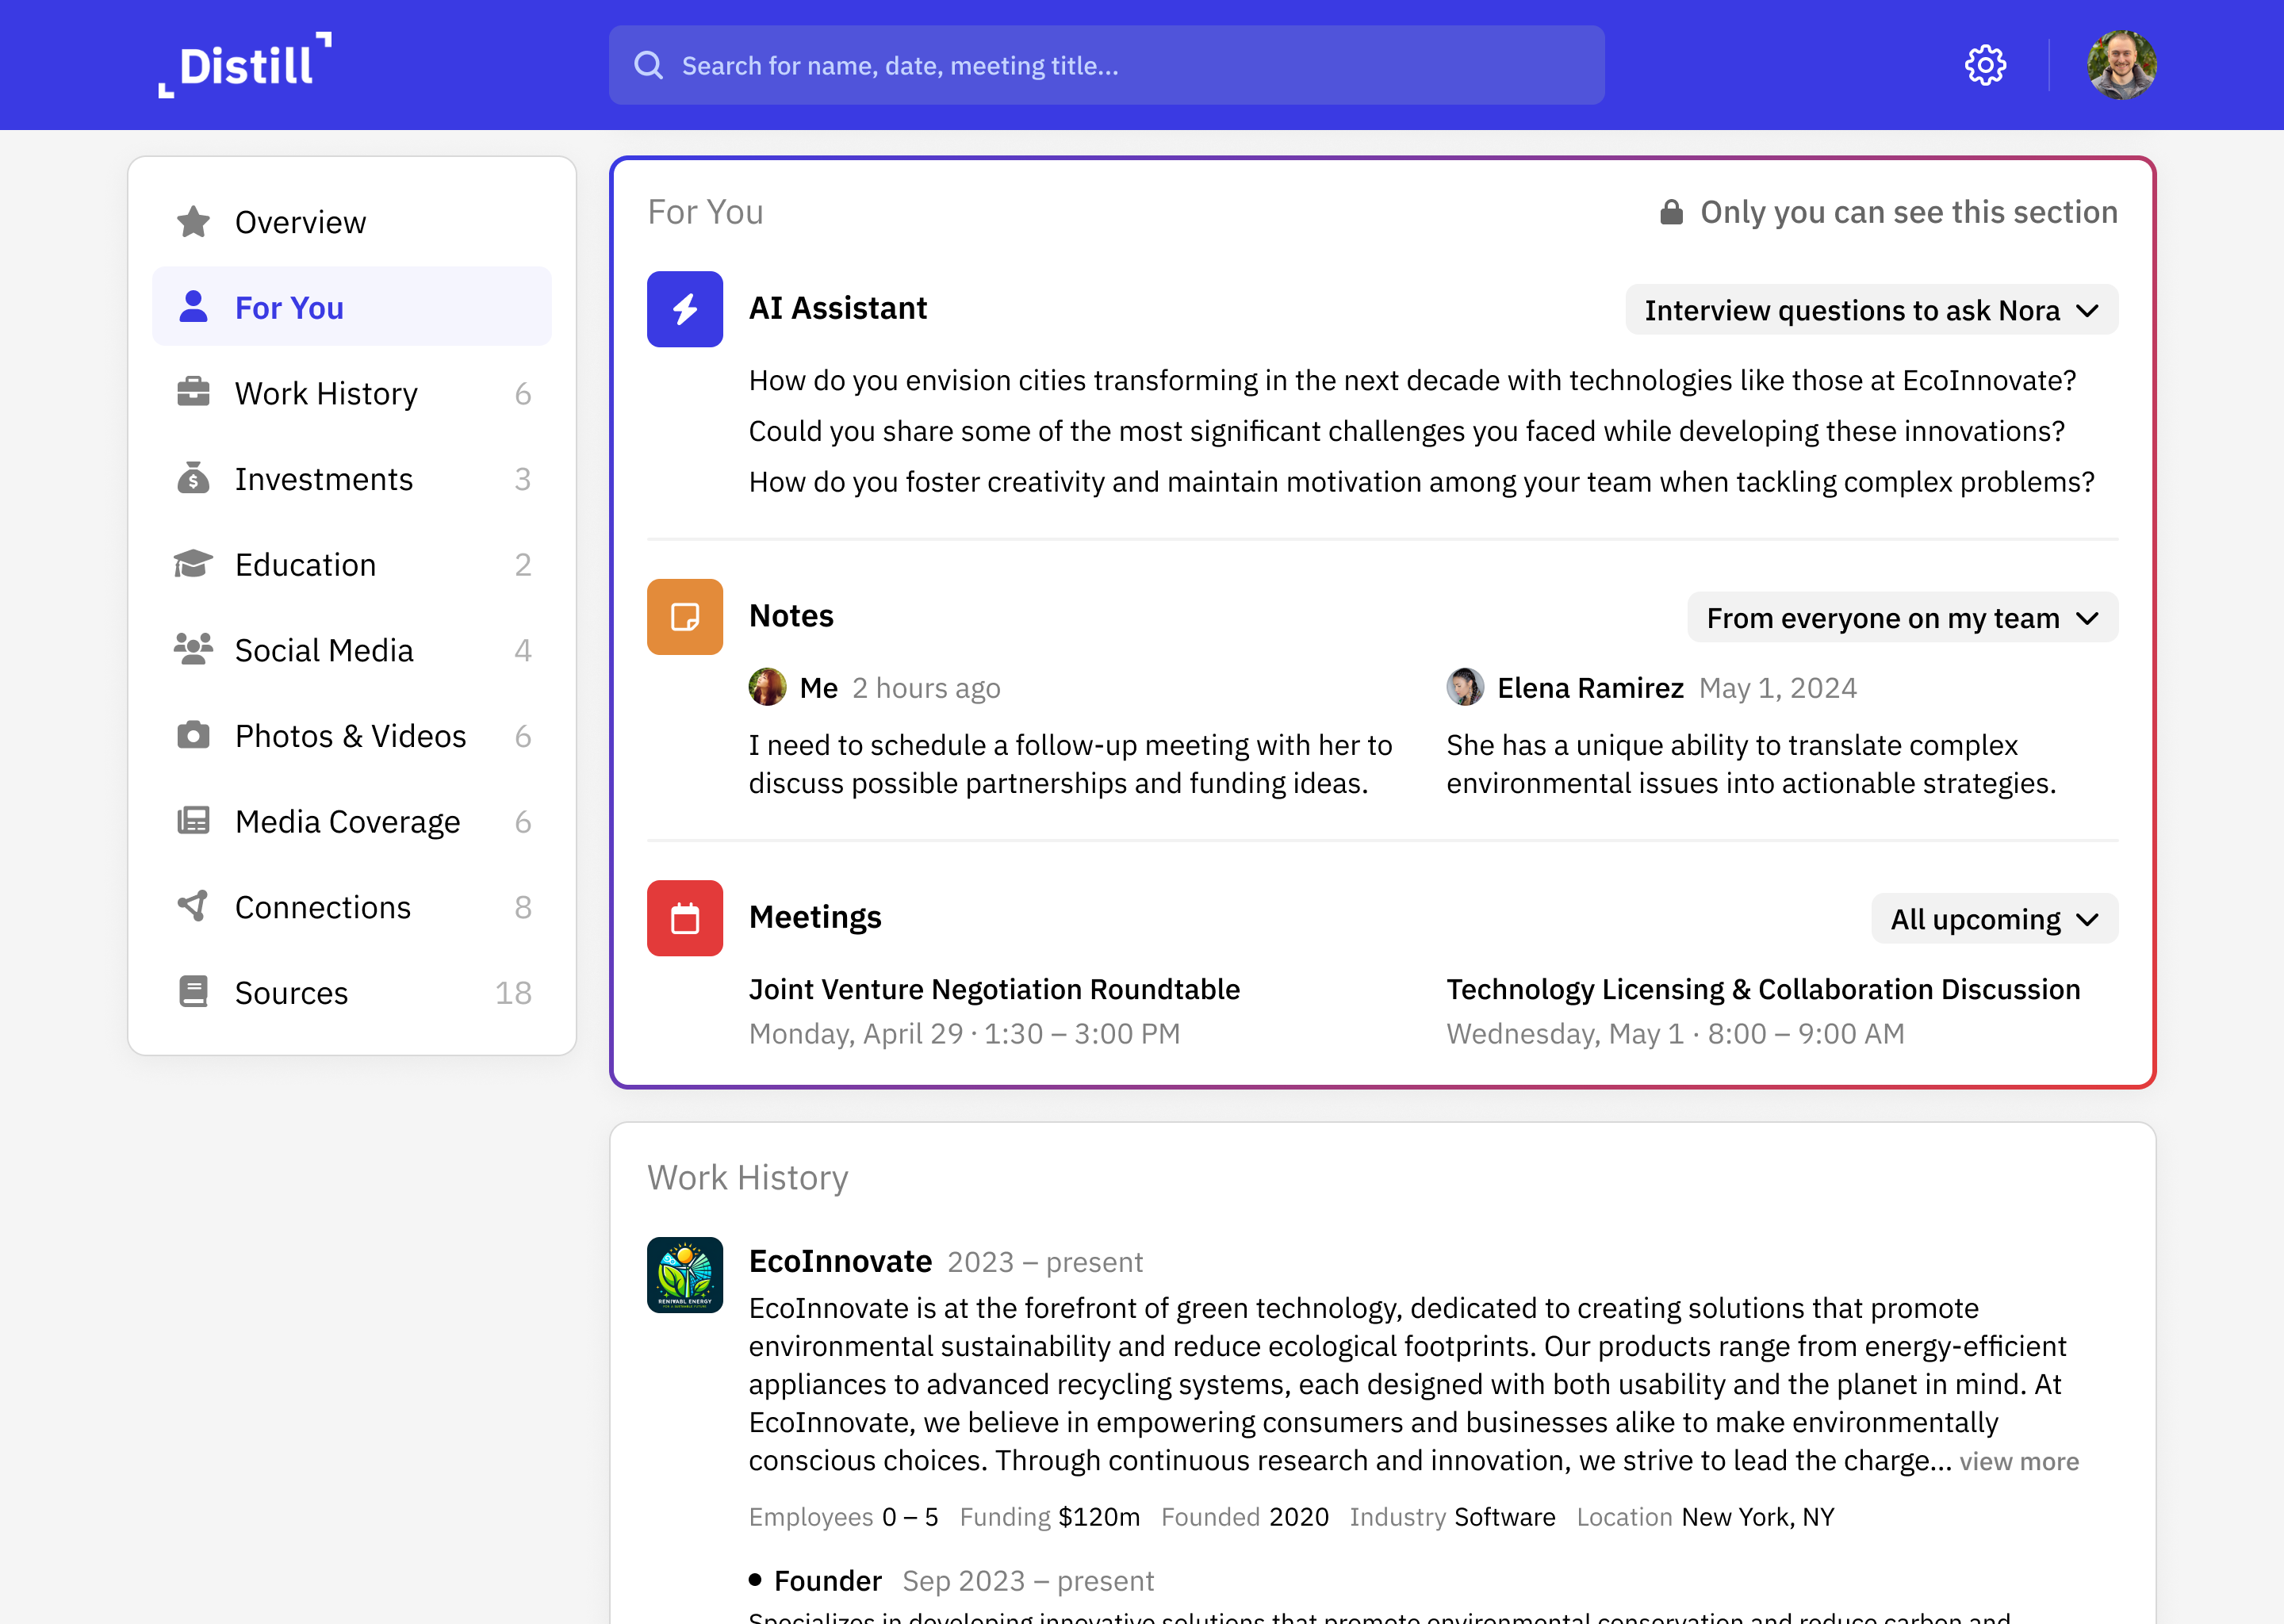Go to Overview in the sidebar
Screen dimensions: 2284x1624
click(x=300, y=222)
